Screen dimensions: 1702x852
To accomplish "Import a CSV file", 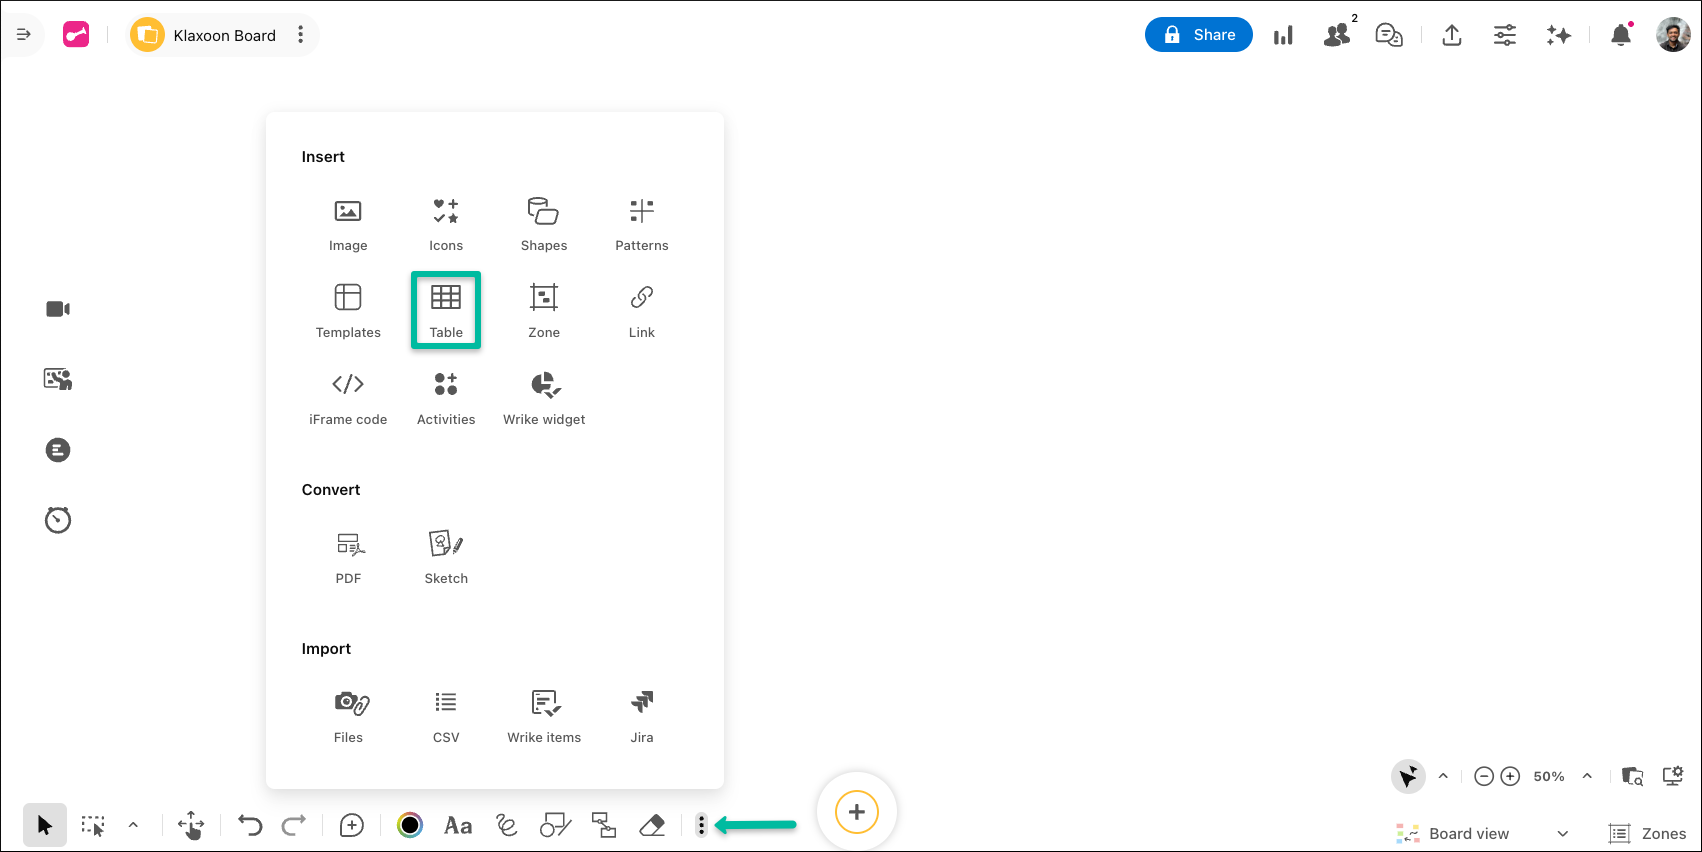I will (446, 715).
